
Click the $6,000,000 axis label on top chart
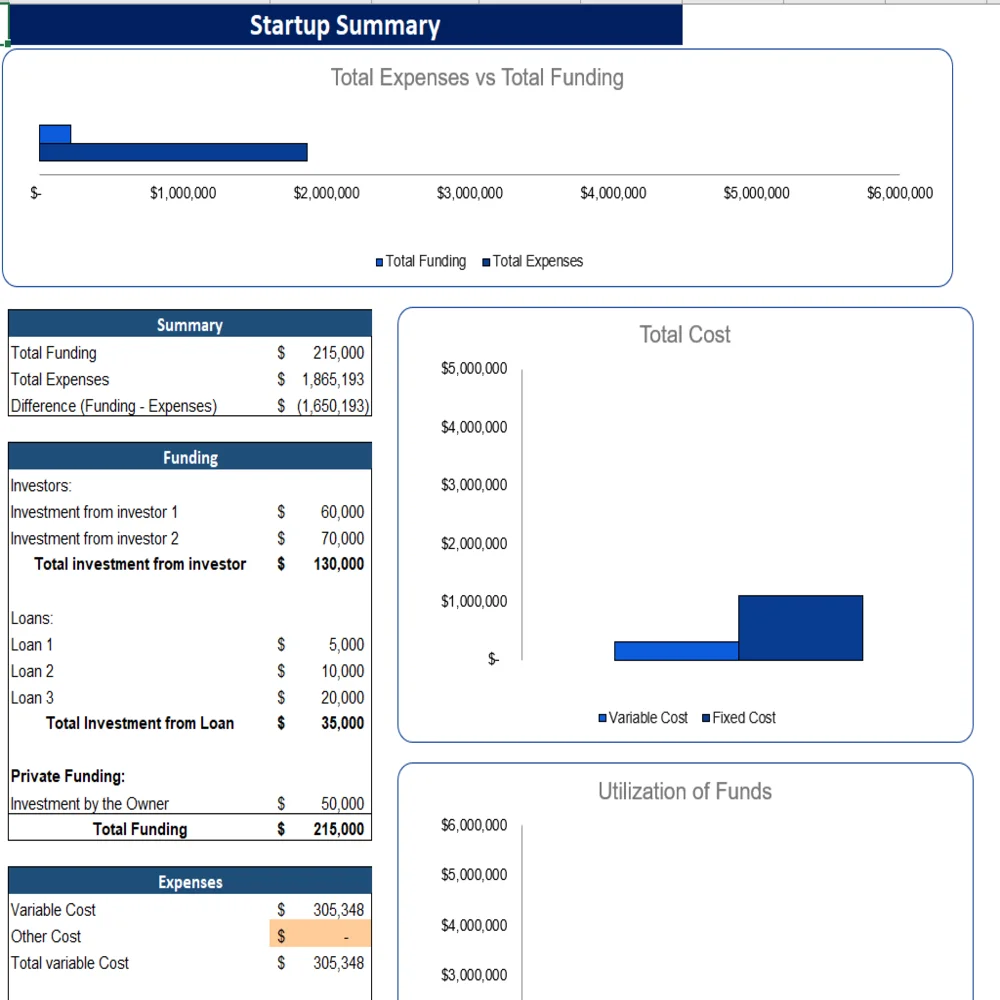[898, 193]
